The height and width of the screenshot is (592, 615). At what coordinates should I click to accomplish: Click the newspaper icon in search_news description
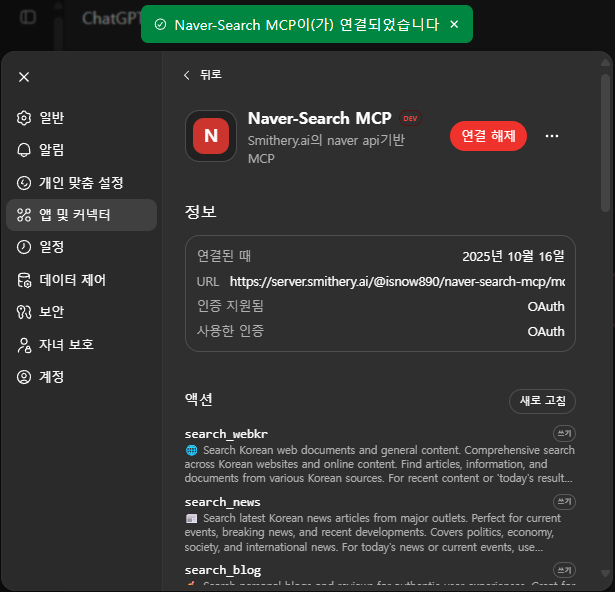pyautogui.click(x=191, y=519)
